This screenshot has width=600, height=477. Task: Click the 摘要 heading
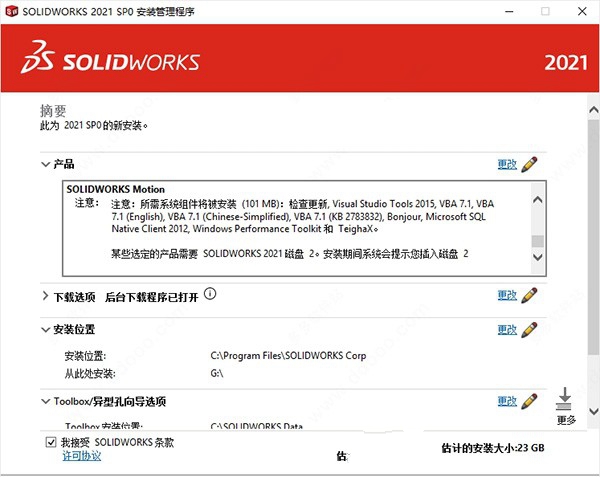point(53,111)
